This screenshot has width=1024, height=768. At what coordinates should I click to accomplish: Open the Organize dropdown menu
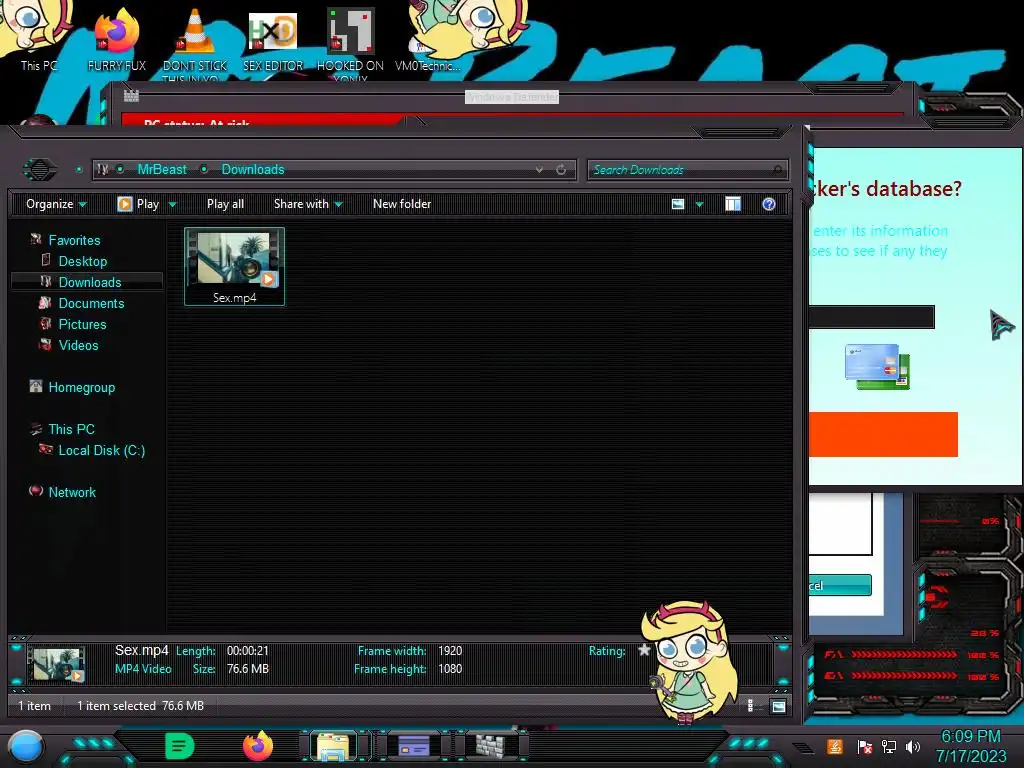point(56,204)
